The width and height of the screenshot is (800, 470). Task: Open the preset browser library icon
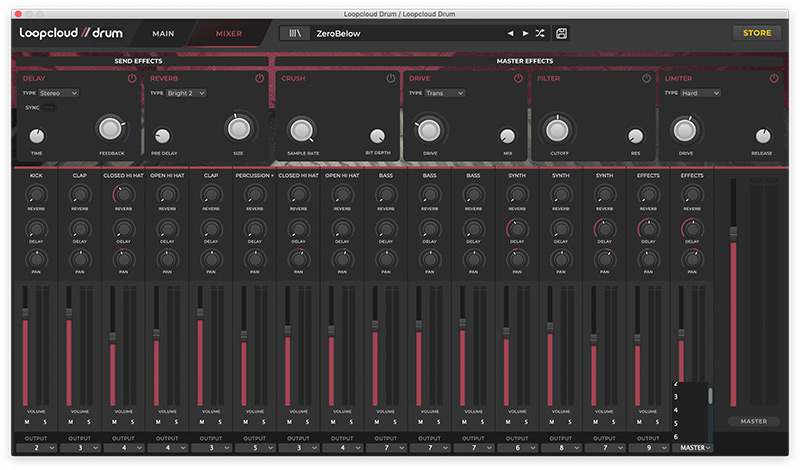pyautogui.click(x=295, y=33)
